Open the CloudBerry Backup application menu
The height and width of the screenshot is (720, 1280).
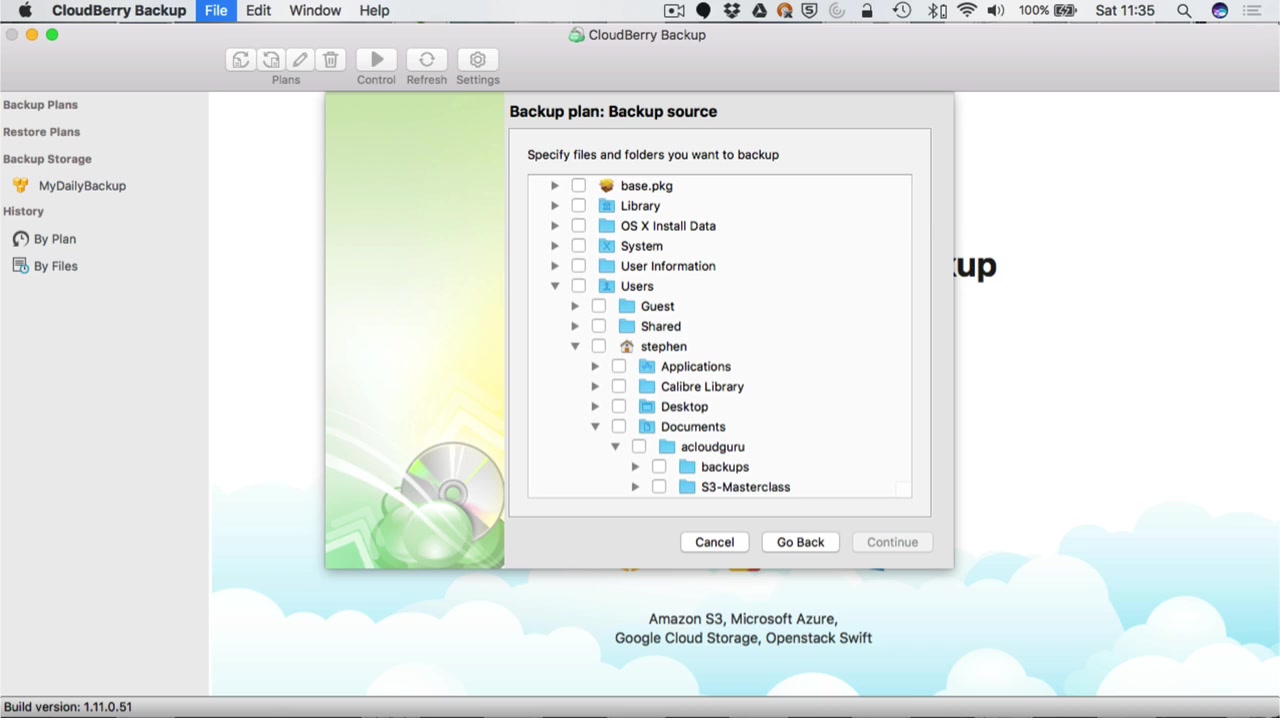pos(119,11)
